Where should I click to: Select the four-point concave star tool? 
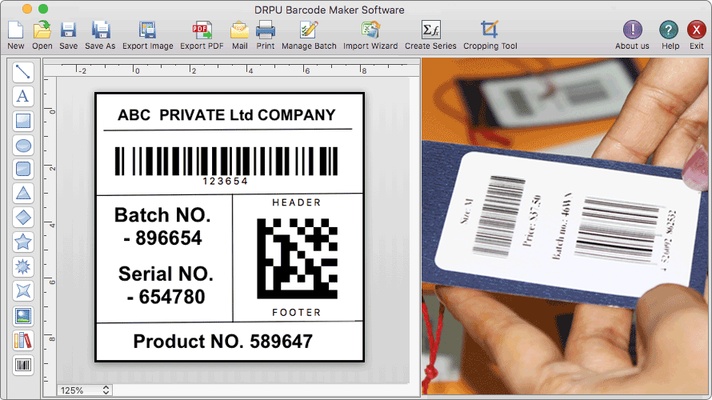point(23,291)
